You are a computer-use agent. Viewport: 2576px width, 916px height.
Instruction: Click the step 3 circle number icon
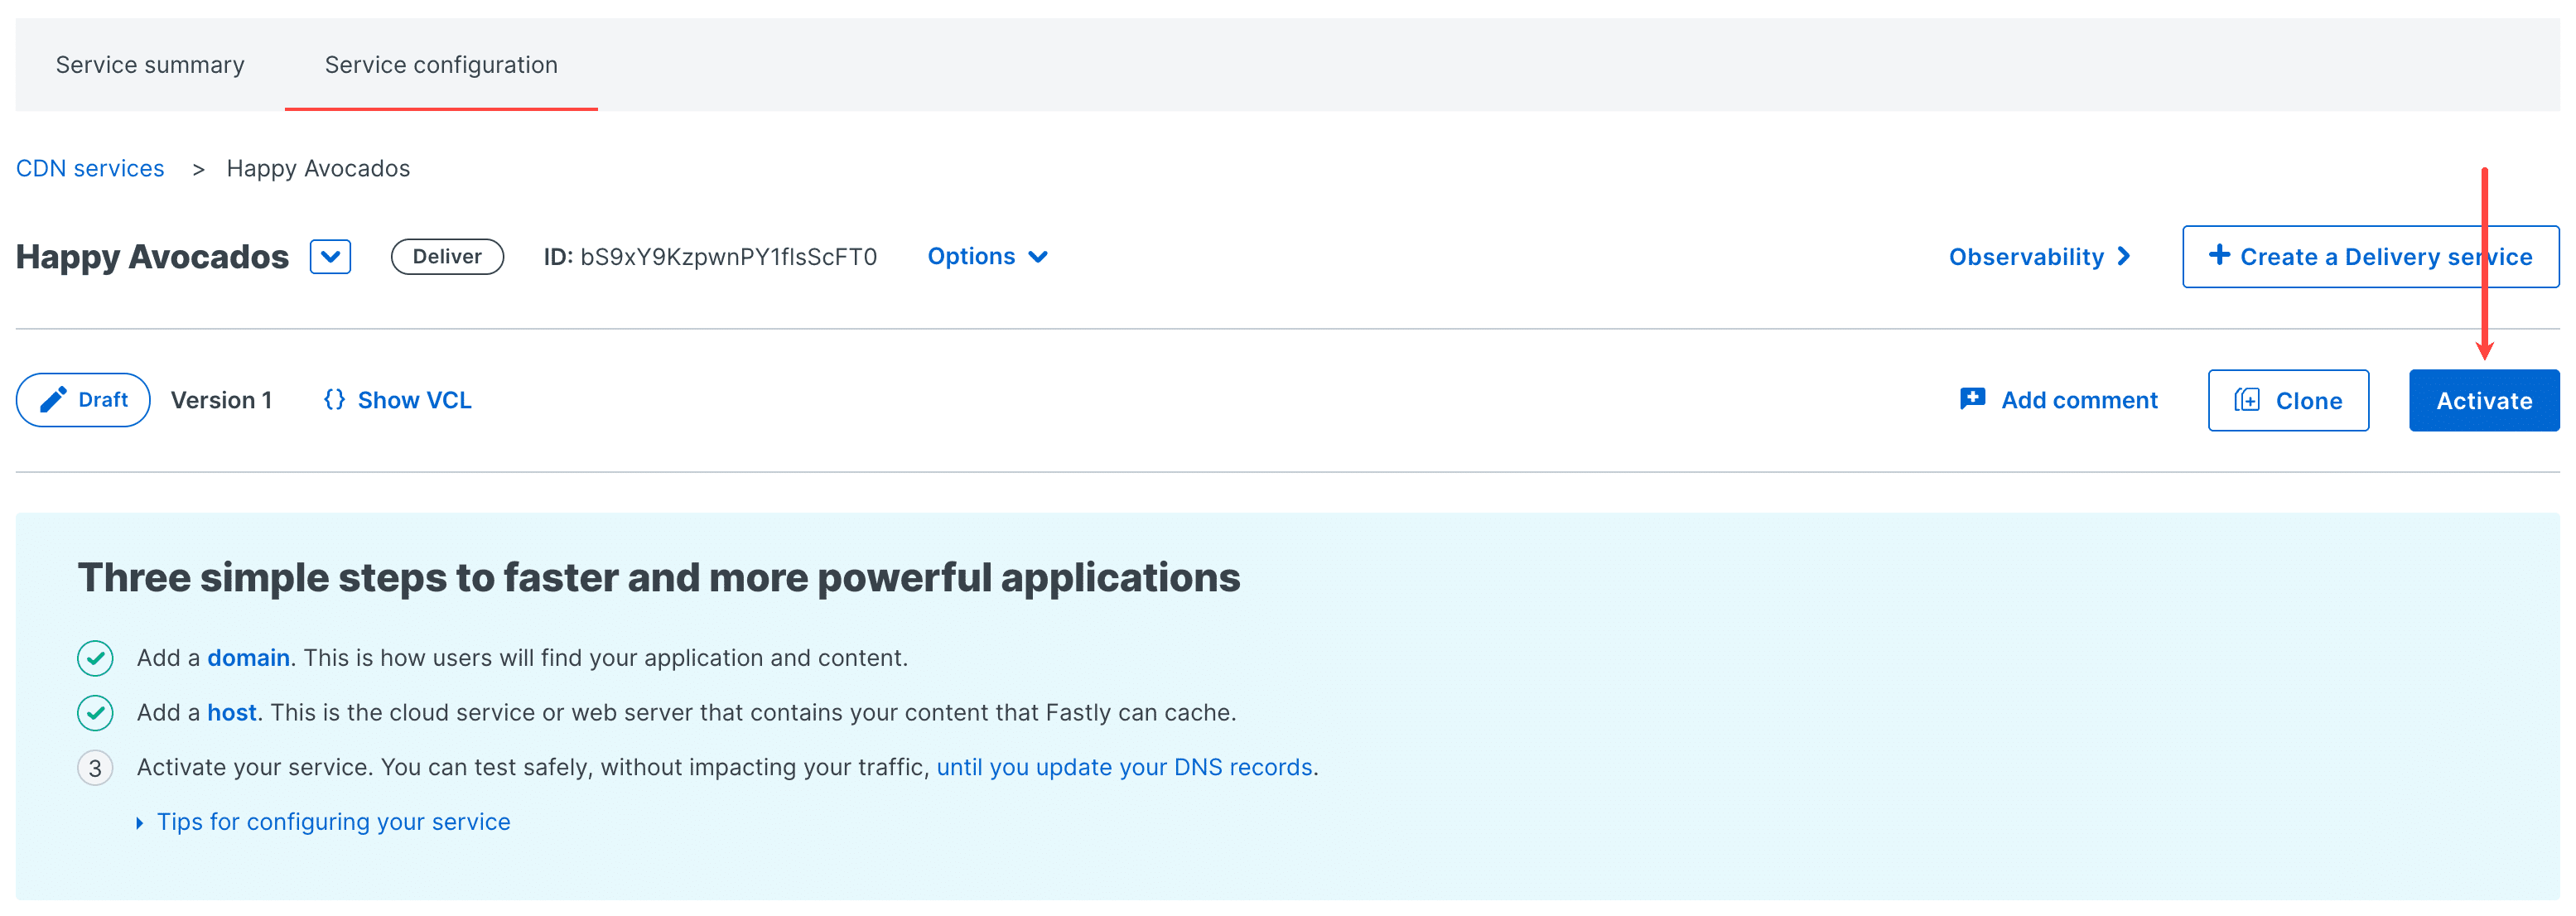point(95,768)
